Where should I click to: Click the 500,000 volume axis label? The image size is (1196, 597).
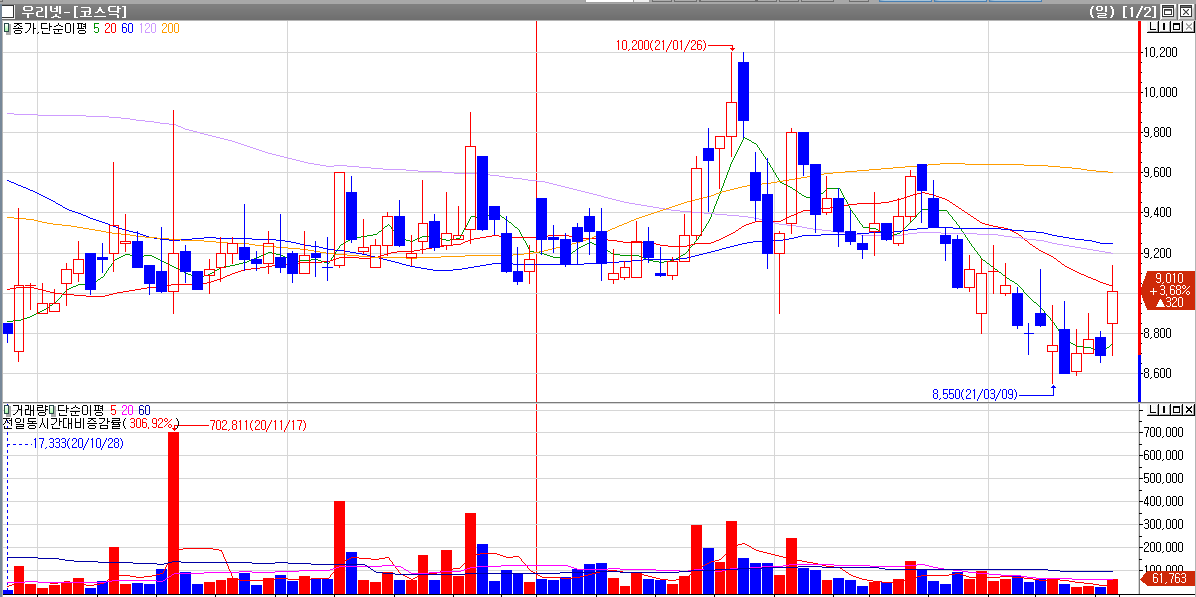[x=1165, y=478]
